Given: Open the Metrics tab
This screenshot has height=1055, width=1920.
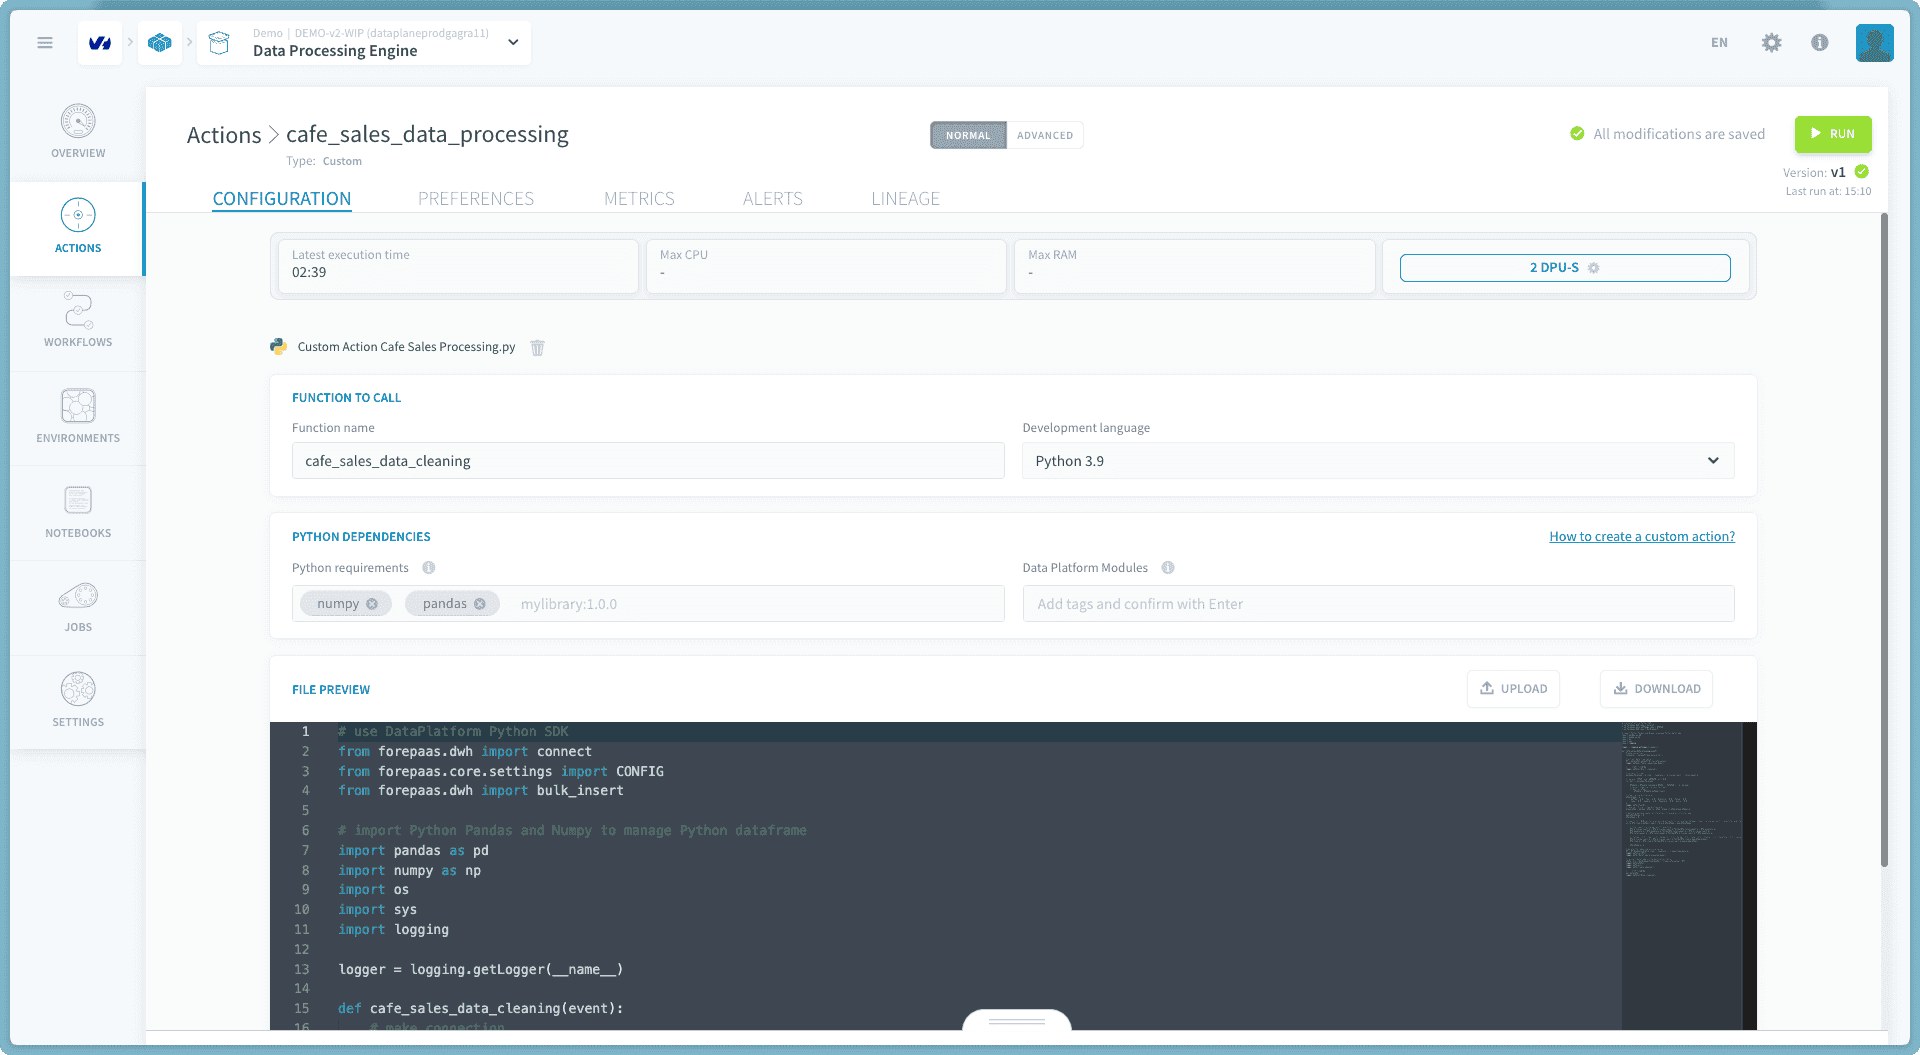Looking at the screenshot, I should coord(639,198).
